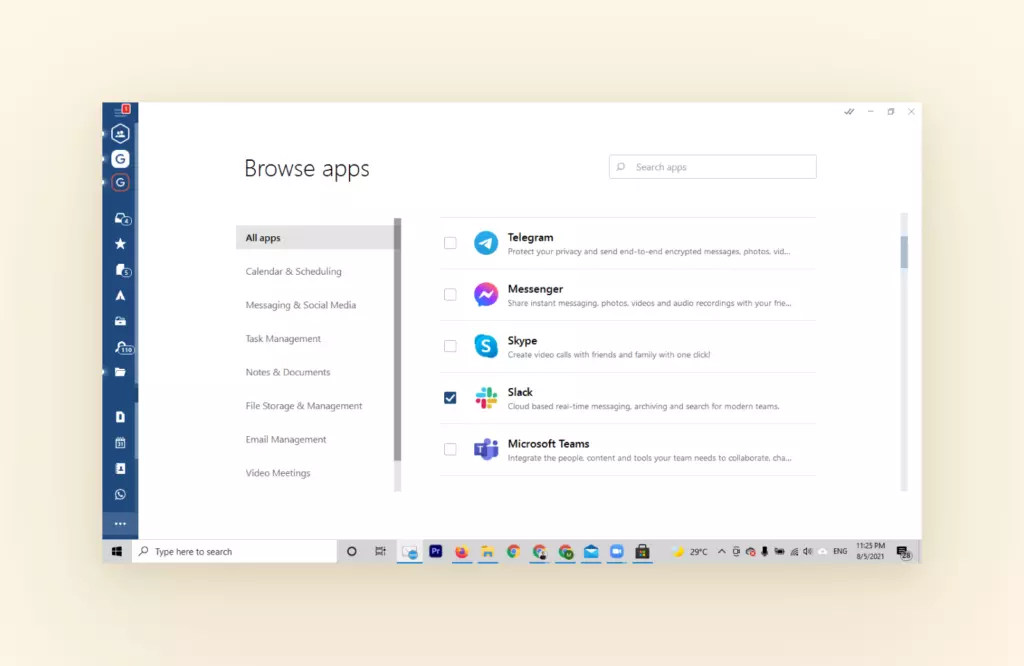The width and height of the screenshot is (1024, 666).
Task: Click the favorites star icon in the sidebar
Action: pyautogui.click(x=120, y=242)
